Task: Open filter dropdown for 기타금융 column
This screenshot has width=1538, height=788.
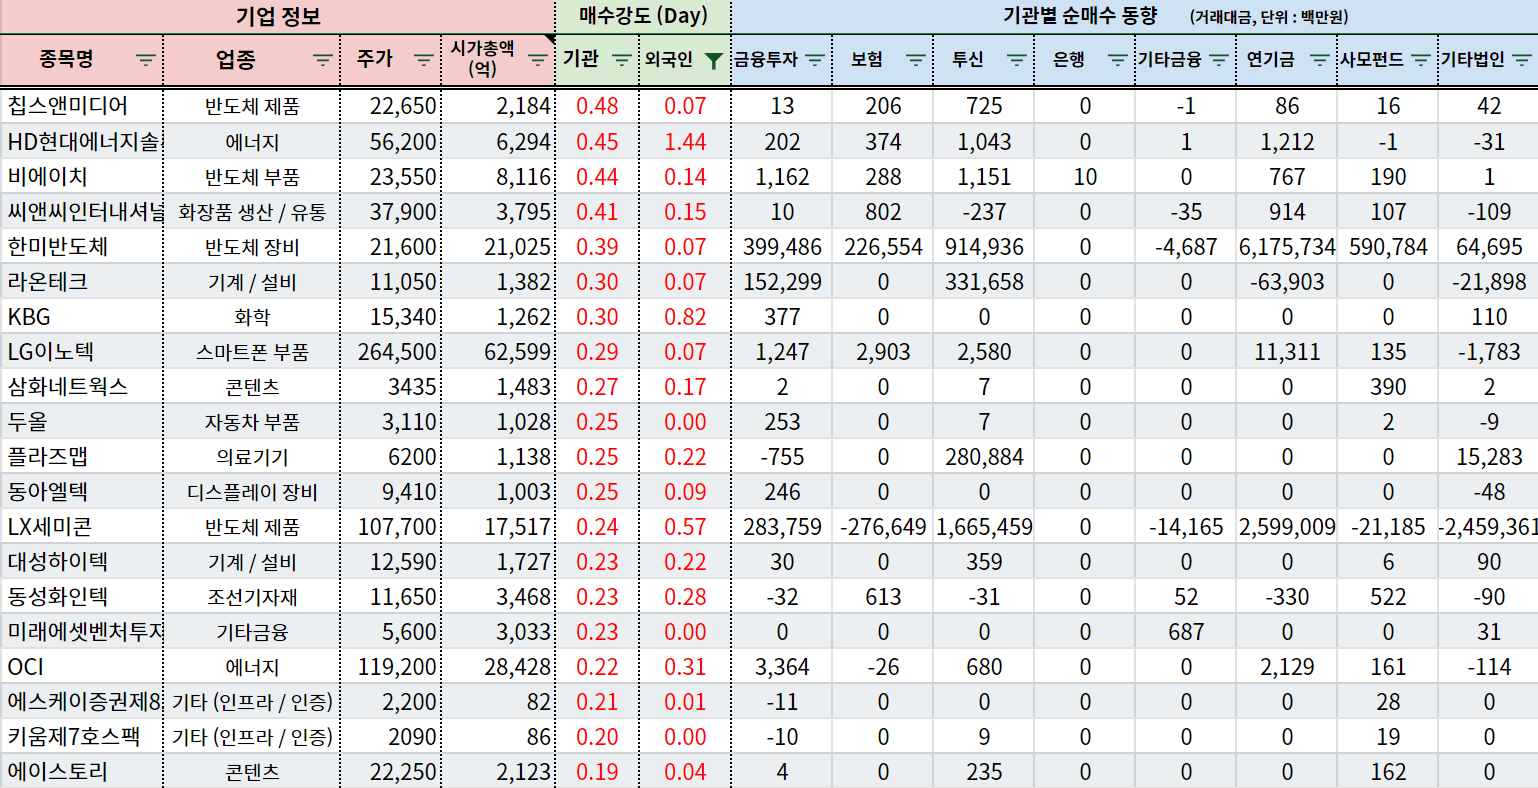Action: coord(1218,60)
